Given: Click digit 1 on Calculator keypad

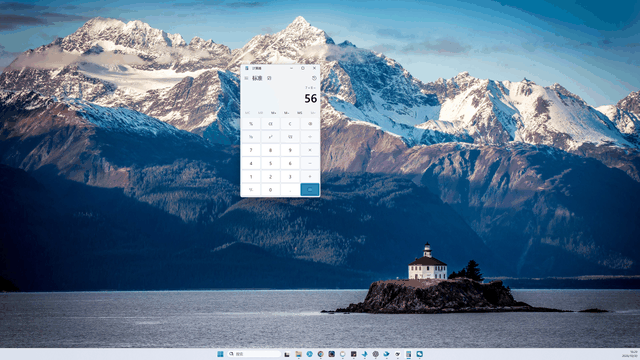Looking at the screenshot, I should point(251,176).
